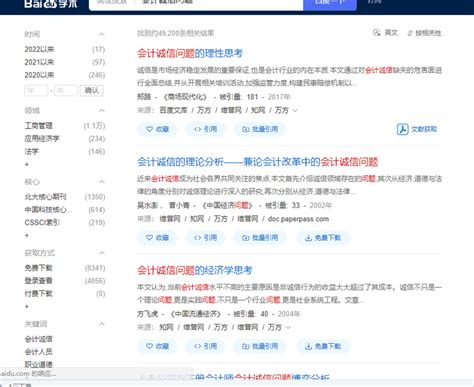Open the title 会计诚信问题的理性思考
474x387 pixels.
click(190, 53)
